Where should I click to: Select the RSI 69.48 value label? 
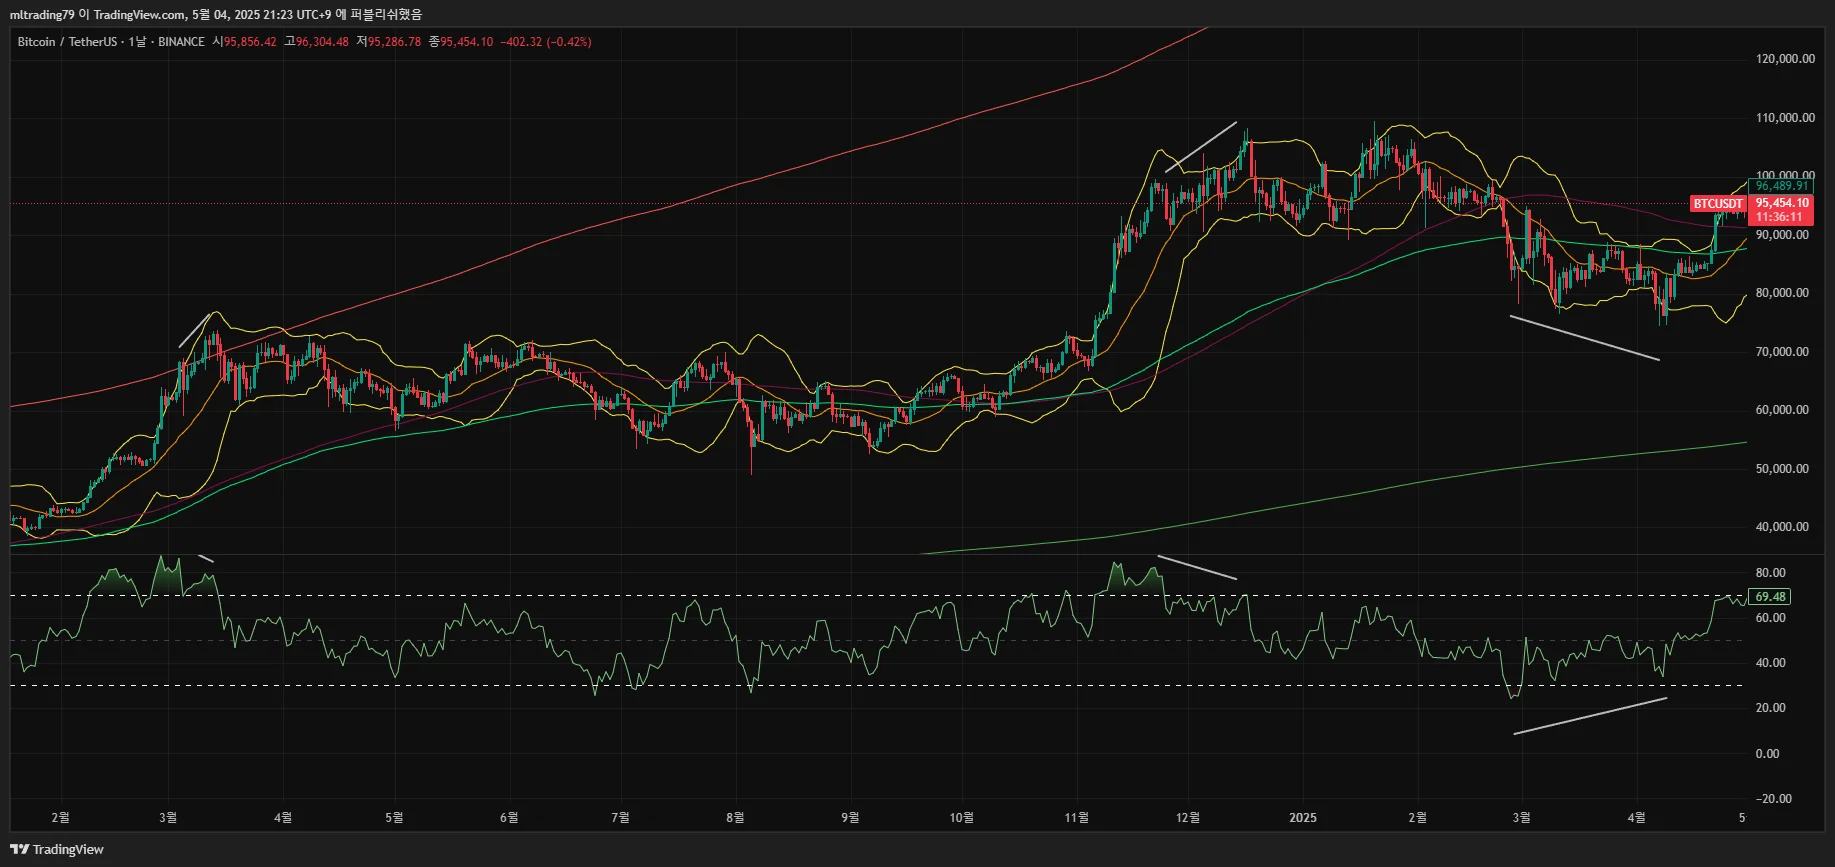pos(1770,597)
